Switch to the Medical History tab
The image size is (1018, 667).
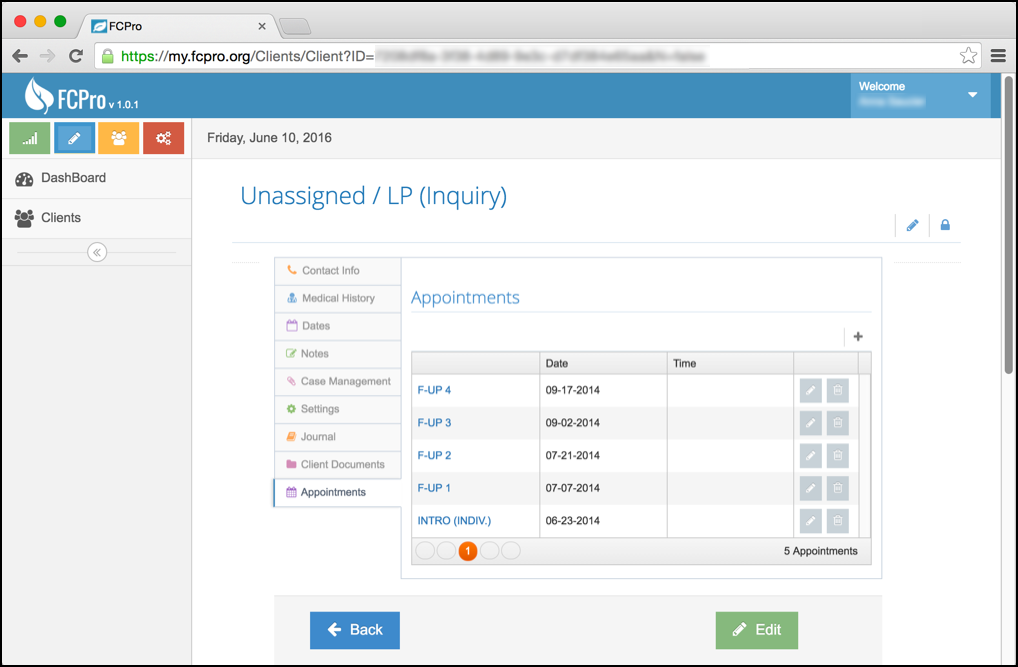[338, 298]
